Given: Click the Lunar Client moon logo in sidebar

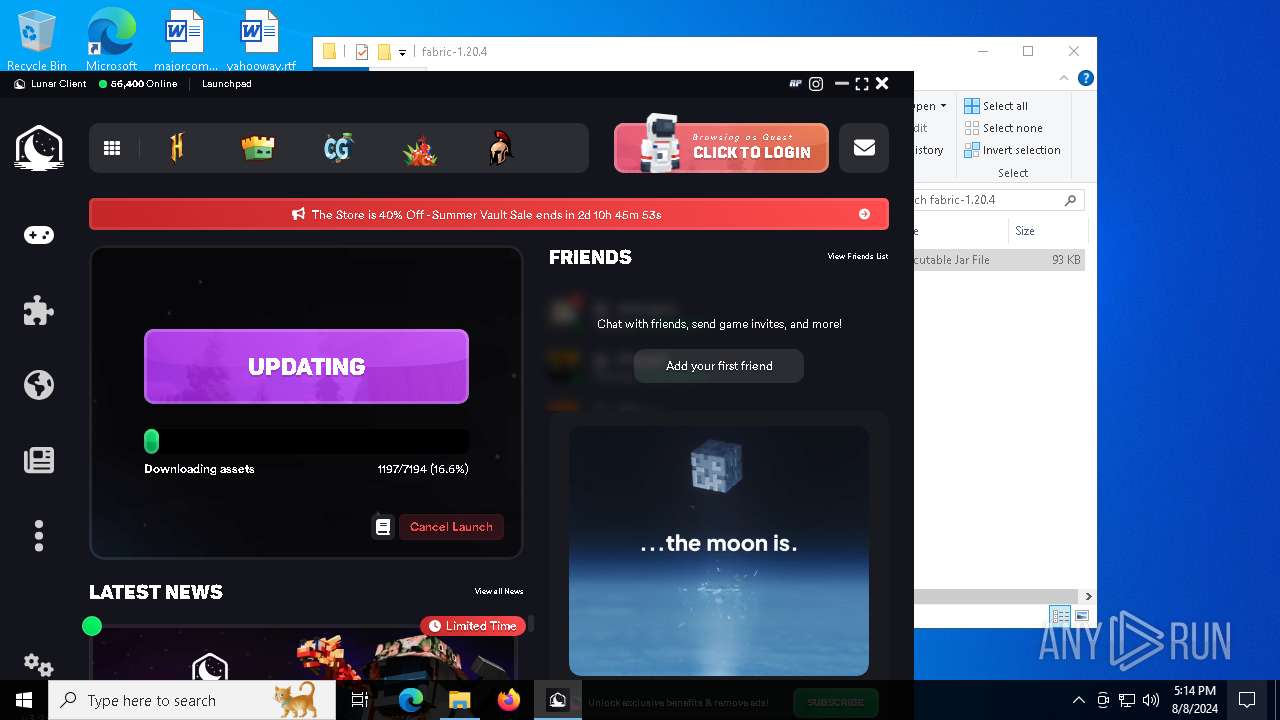Looking at the screenshot, I should pyautogui.click(x=39, y=148).
